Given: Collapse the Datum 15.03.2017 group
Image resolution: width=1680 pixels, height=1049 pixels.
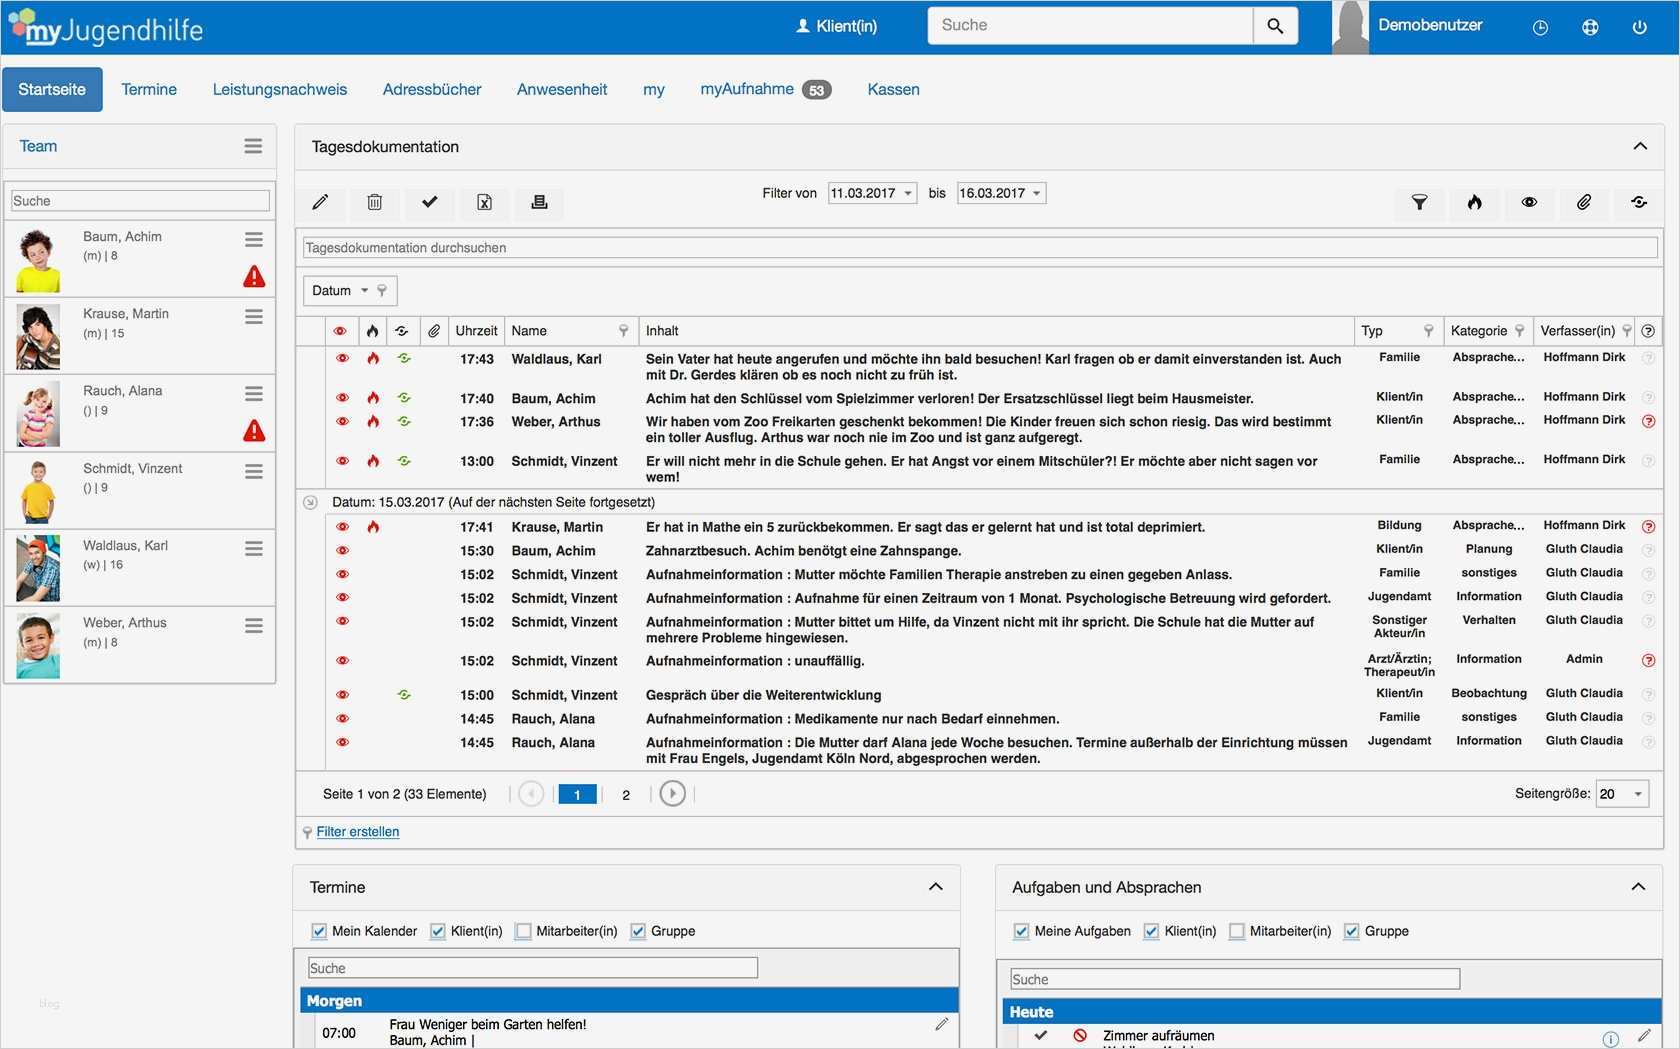Looking at the screenshot, I should 311,502.
